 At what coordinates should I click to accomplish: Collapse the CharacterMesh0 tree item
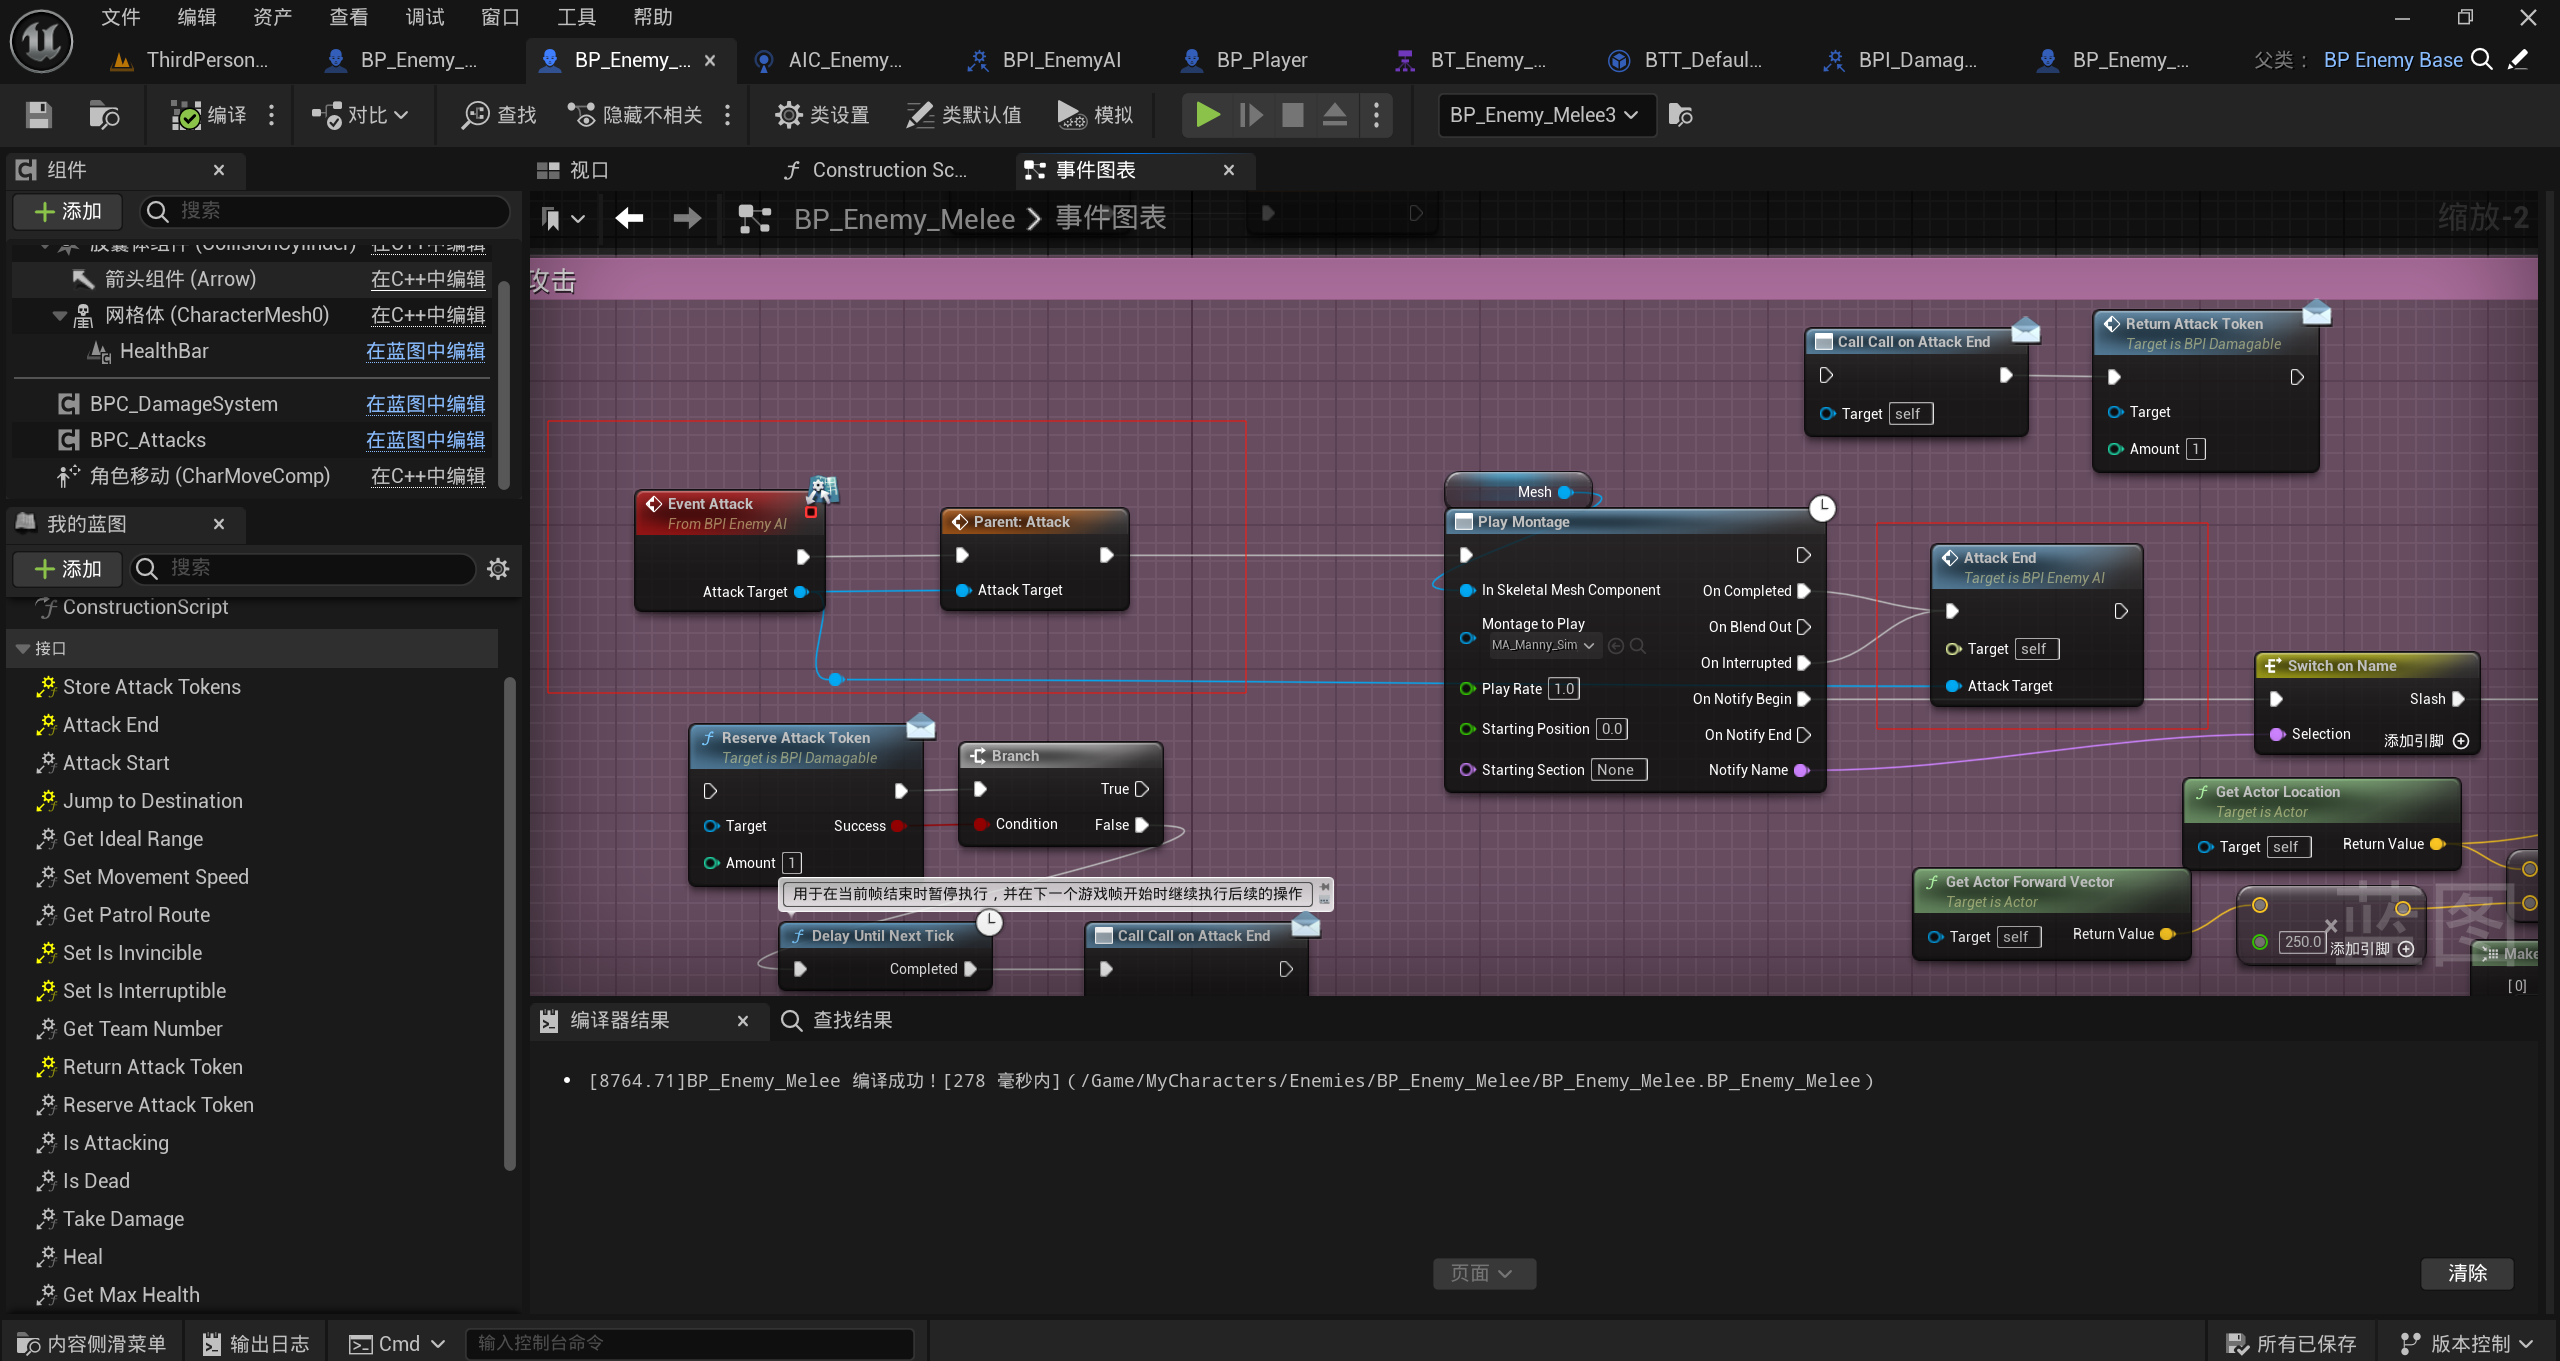click(59, 316)
